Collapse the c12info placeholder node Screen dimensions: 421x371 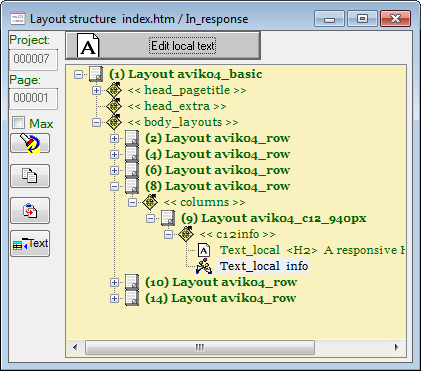(x=168, y=234)
